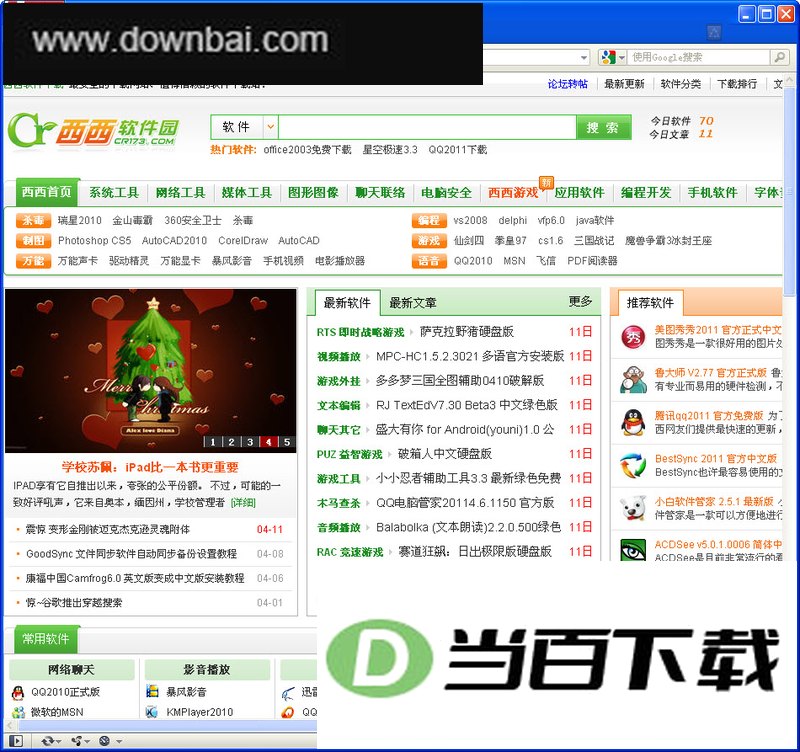The image size is (800, 752).
Task: Click the 腾讯qq2011 penguin icon
Action: coord(633,422)
